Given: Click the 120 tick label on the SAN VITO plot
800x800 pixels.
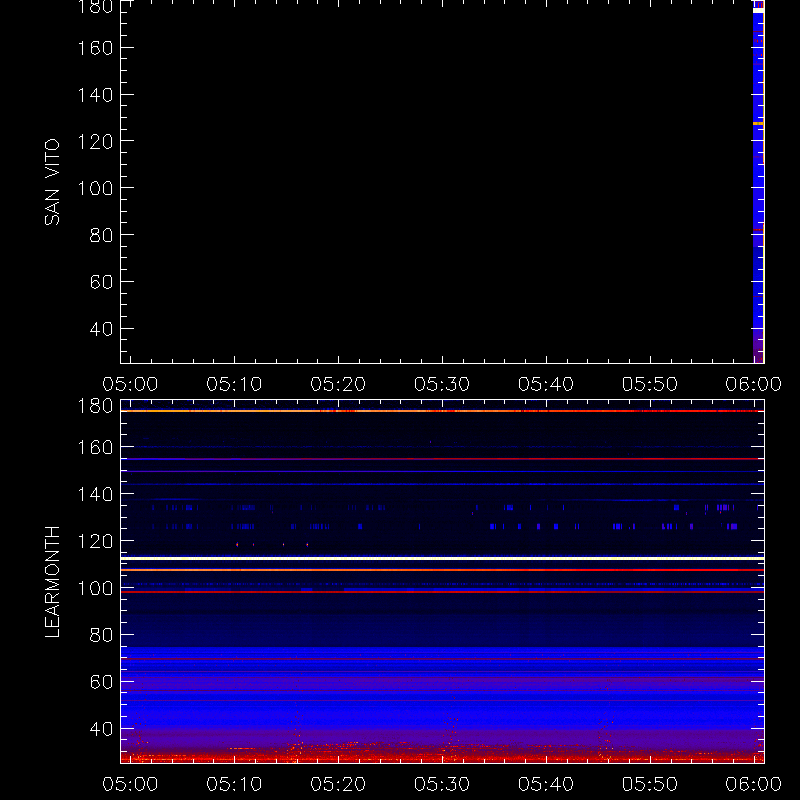Looking at the screenshot, I should coord(95,141).
